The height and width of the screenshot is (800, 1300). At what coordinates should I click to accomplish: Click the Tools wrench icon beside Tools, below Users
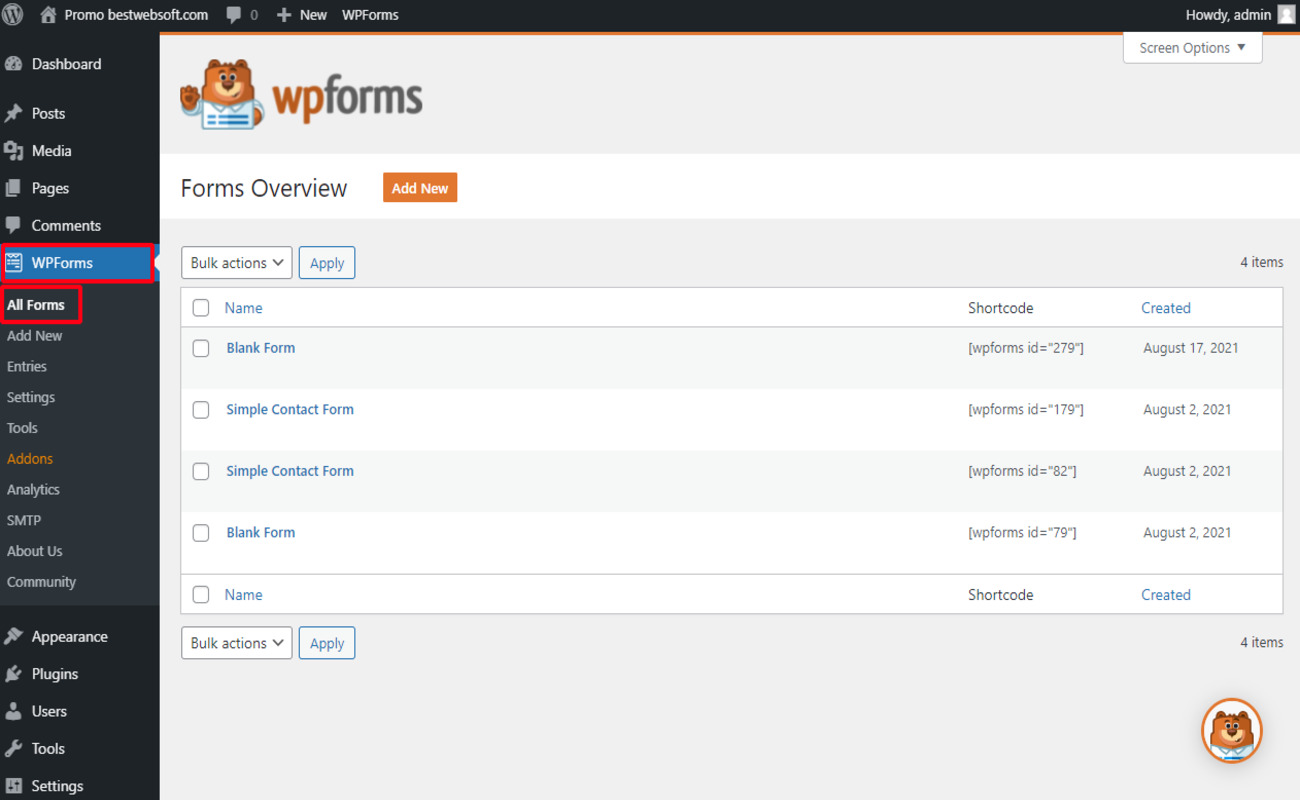14,748
